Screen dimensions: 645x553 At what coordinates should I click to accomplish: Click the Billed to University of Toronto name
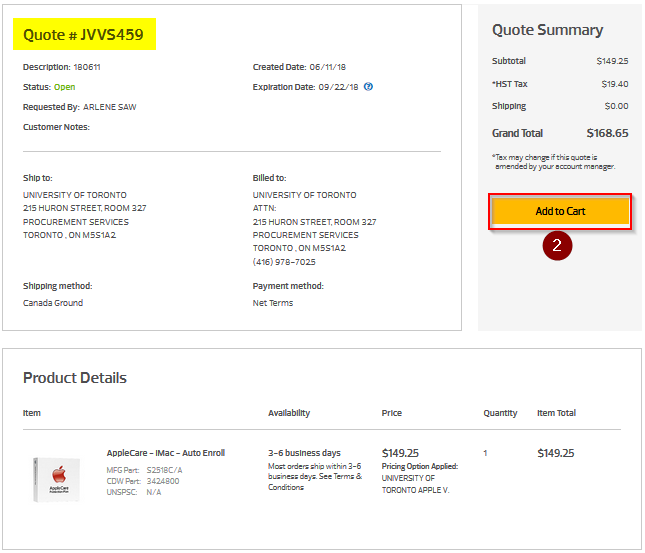(x=304, y=195)
